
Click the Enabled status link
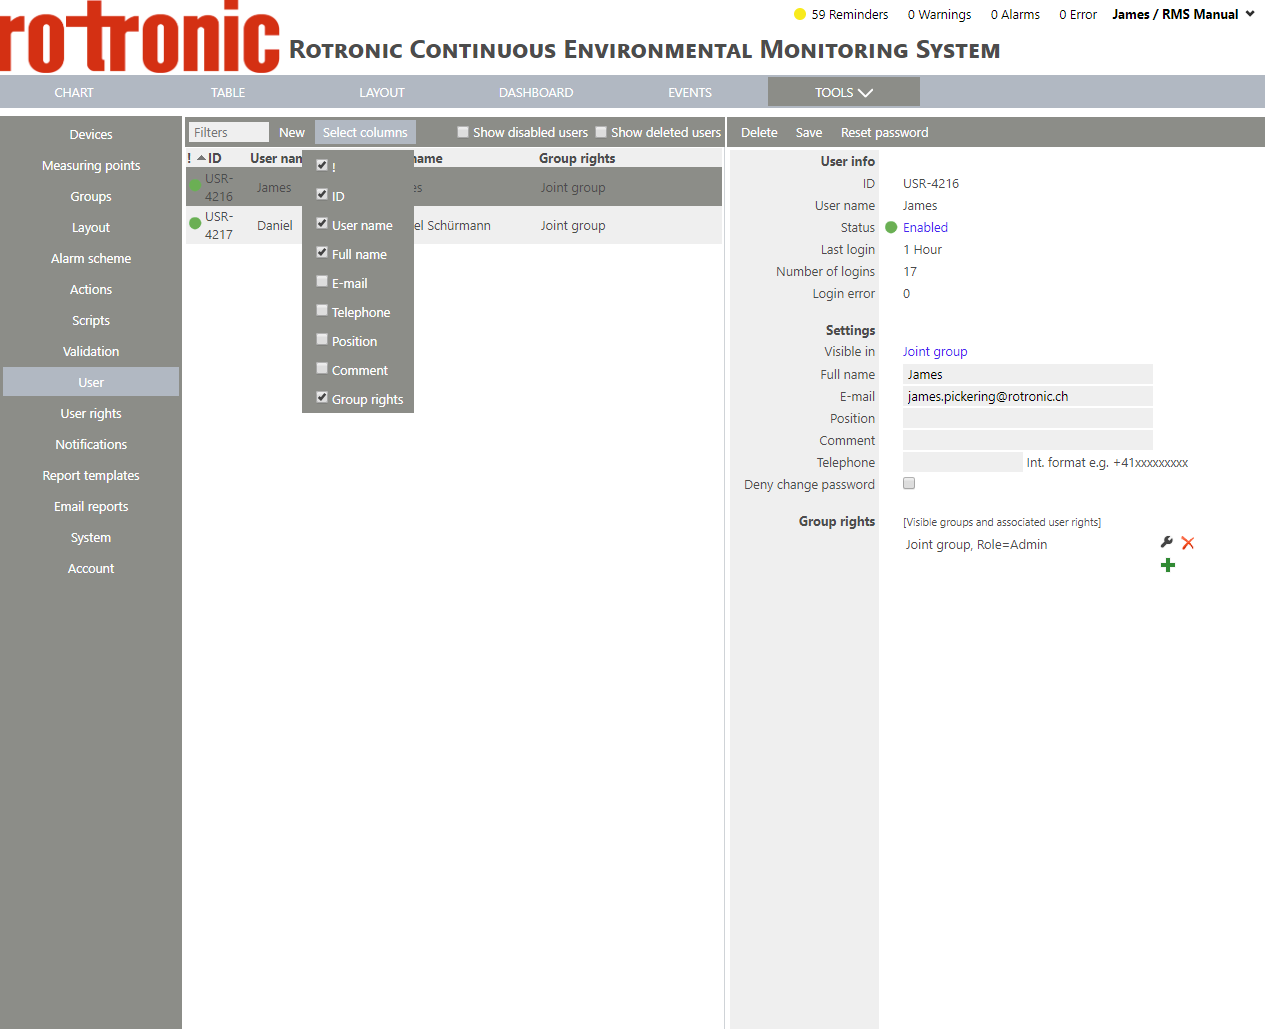(x=925, y=227)
